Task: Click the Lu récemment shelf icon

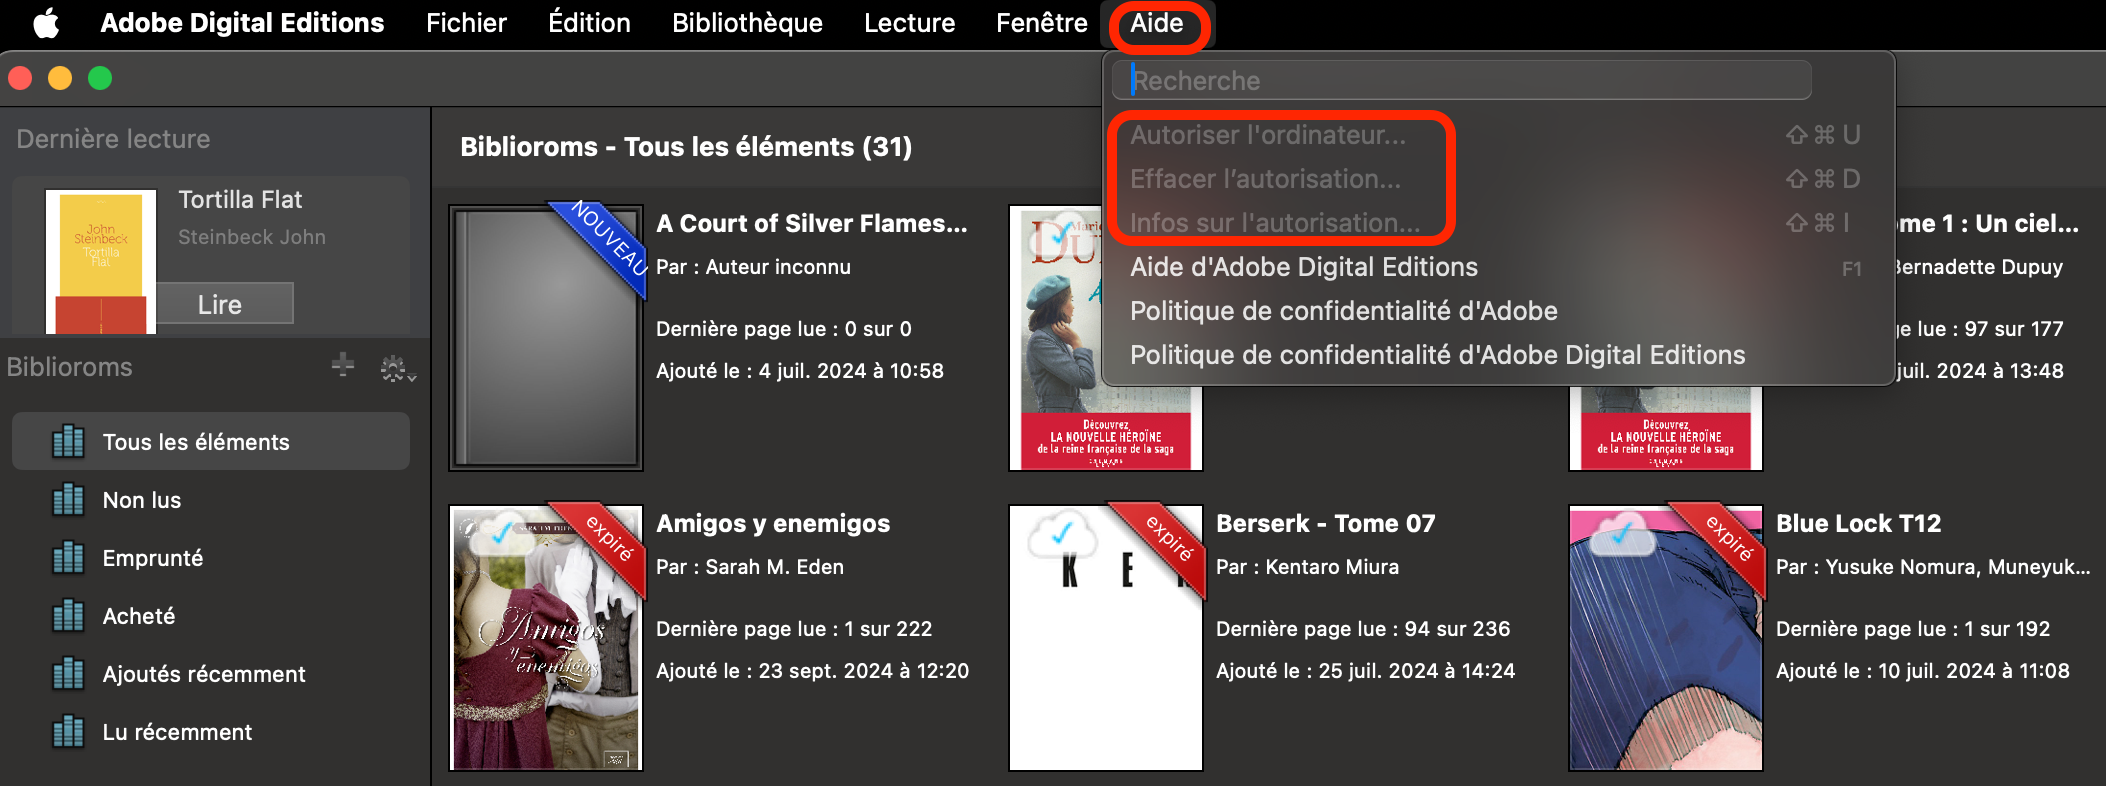Action: point(68,731)
